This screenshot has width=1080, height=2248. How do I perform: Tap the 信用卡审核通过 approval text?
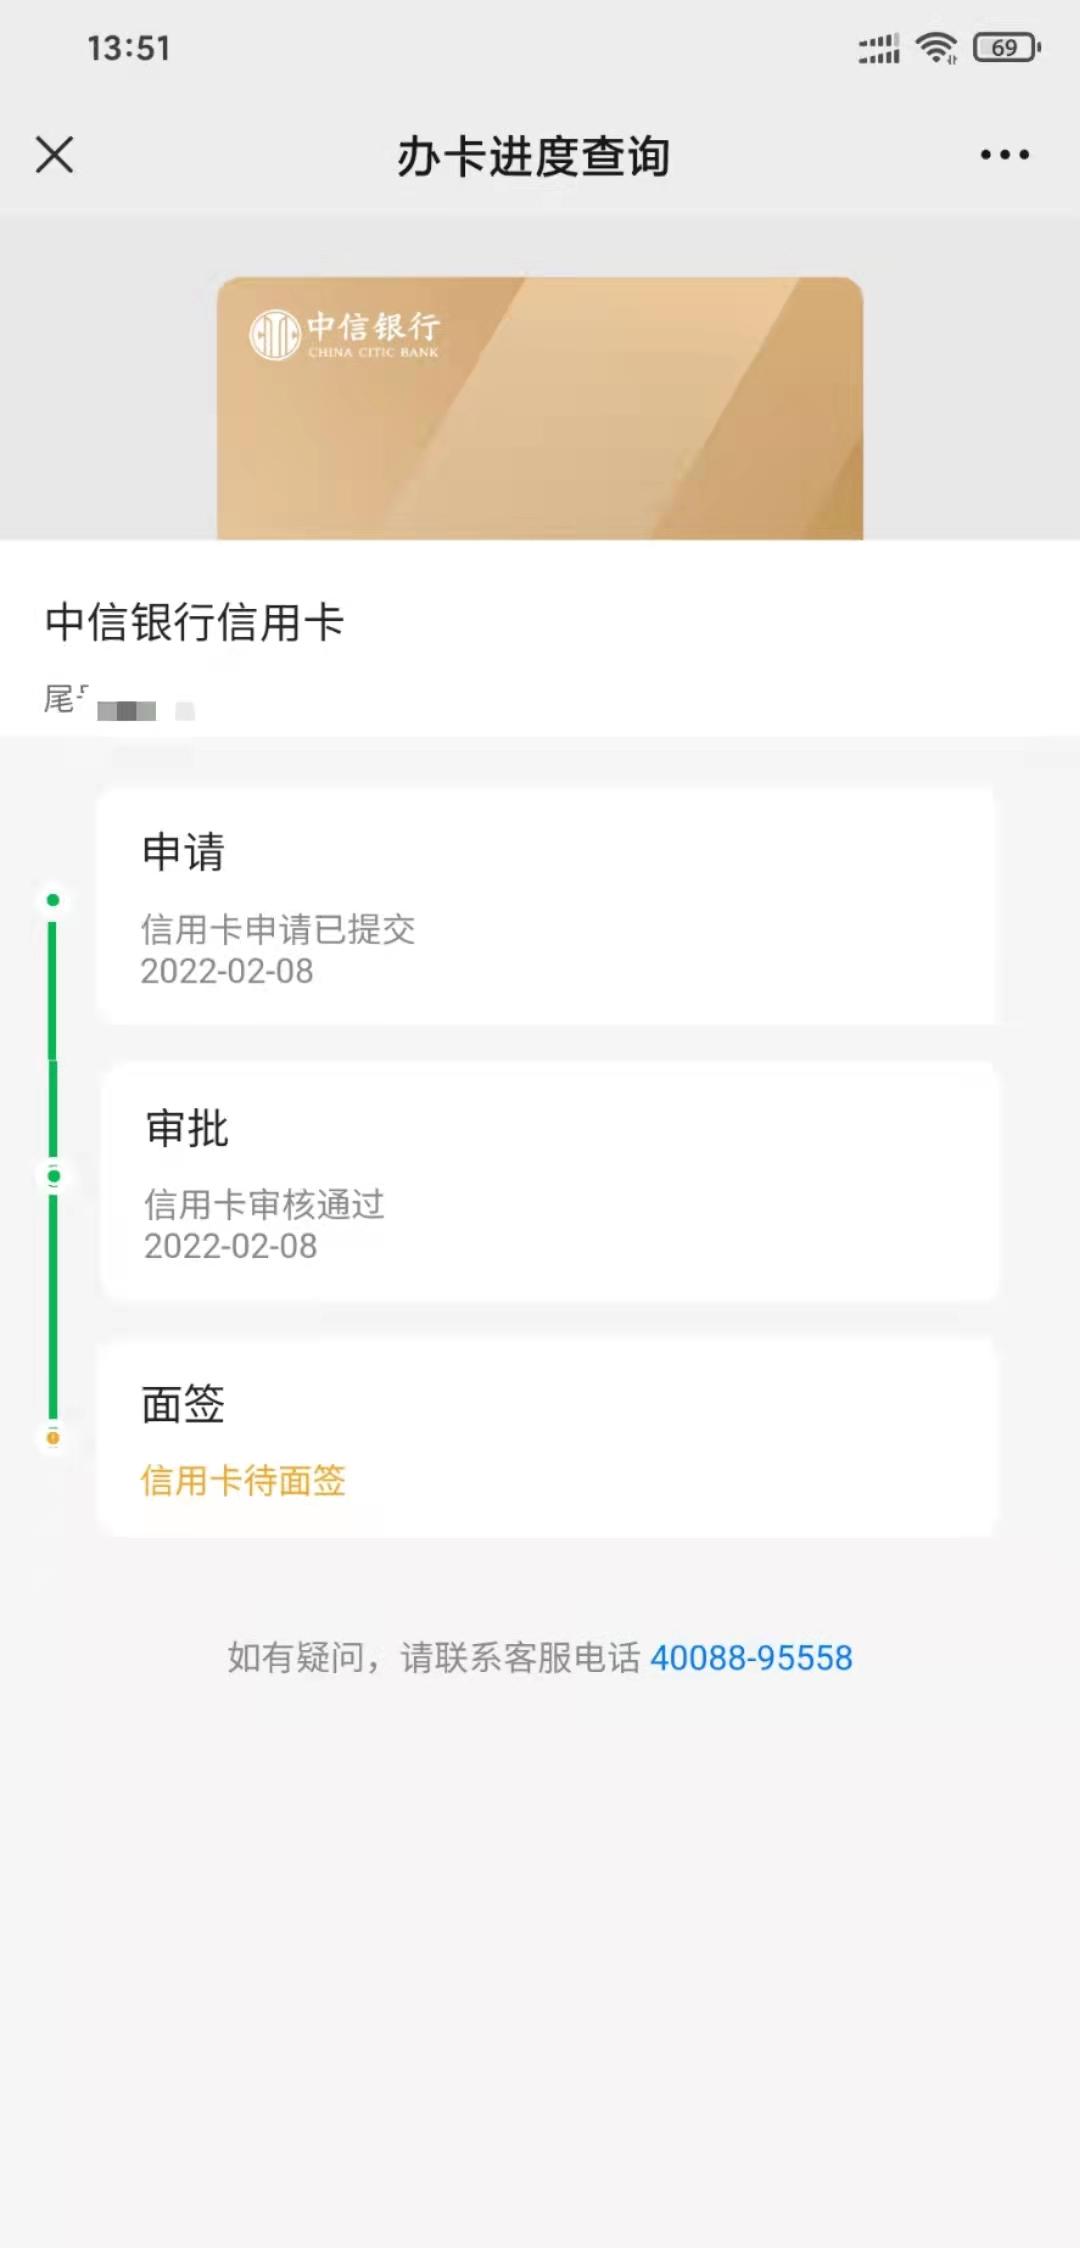[x=264, y=1204]
